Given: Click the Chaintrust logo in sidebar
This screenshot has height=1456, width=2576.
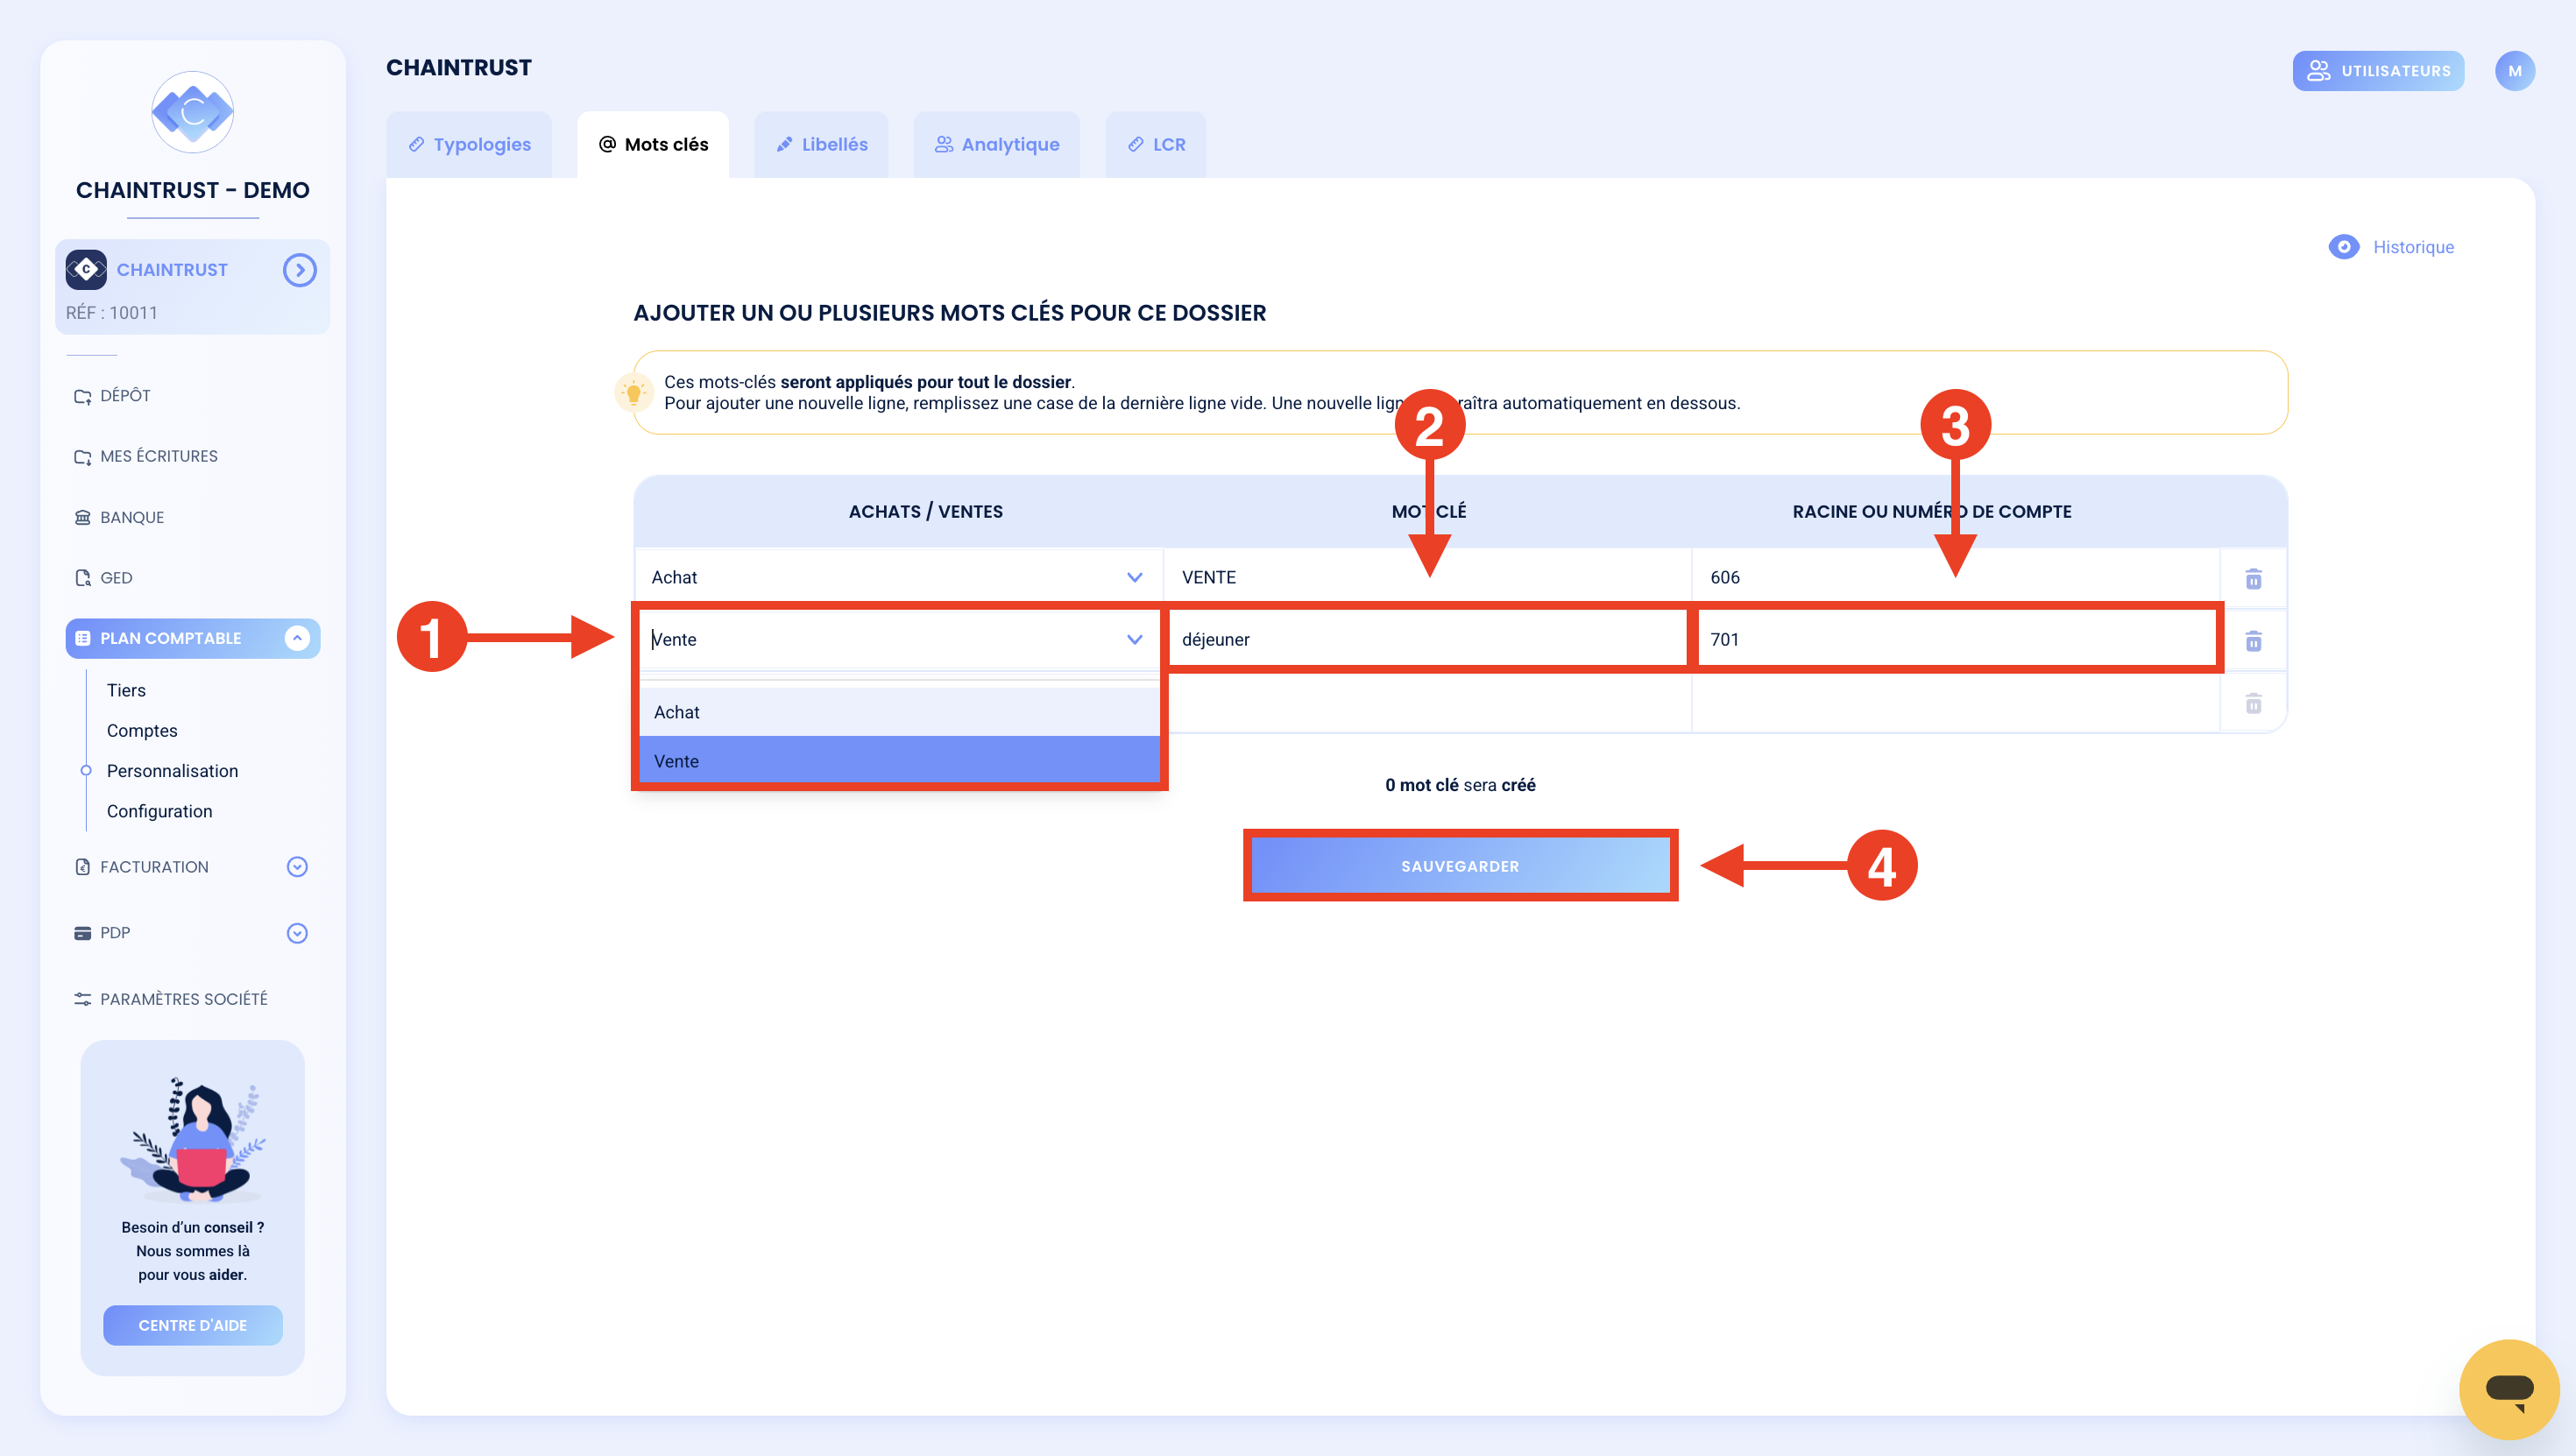Looking at the screenshot, I should (192, 112).
